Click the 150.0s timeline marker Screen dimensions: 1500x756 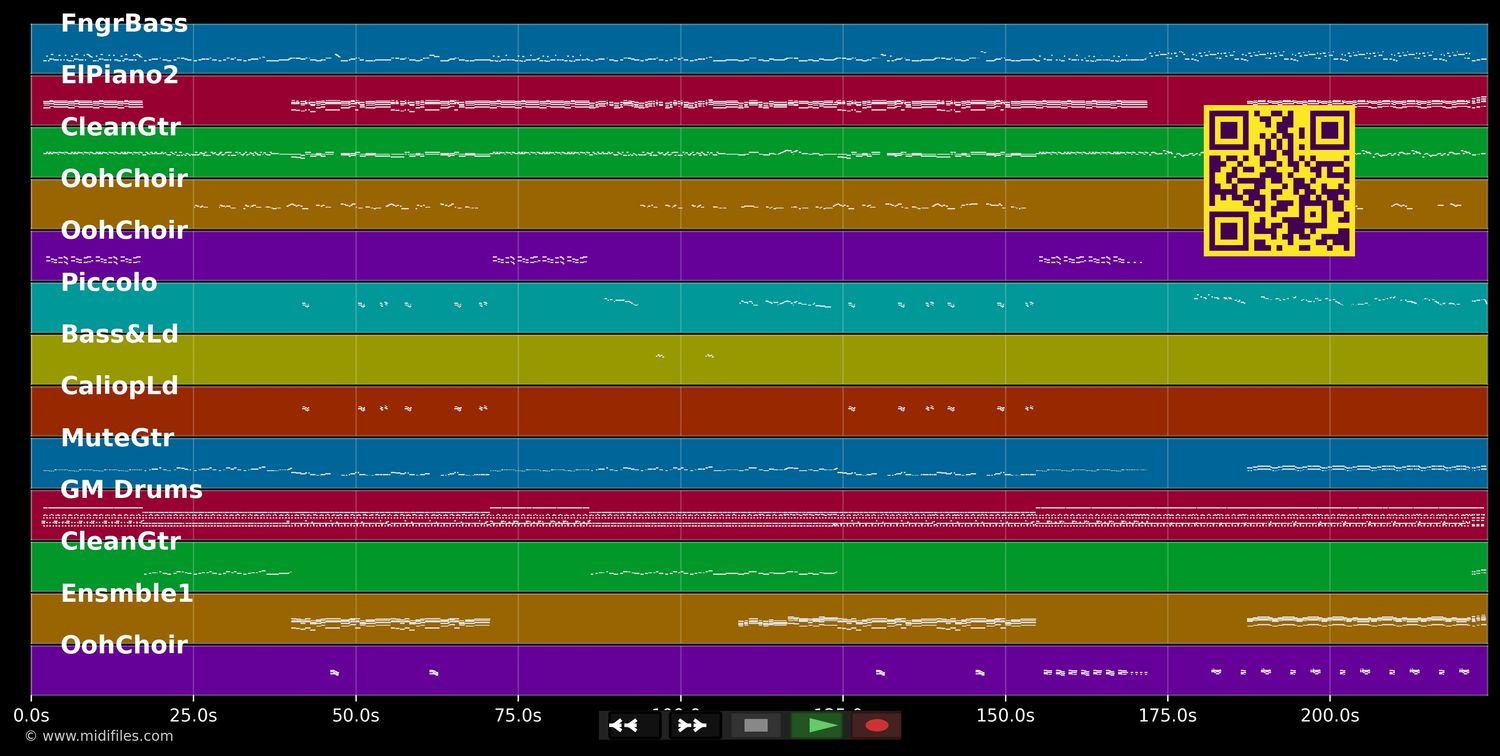click(x=1005, y=715)
